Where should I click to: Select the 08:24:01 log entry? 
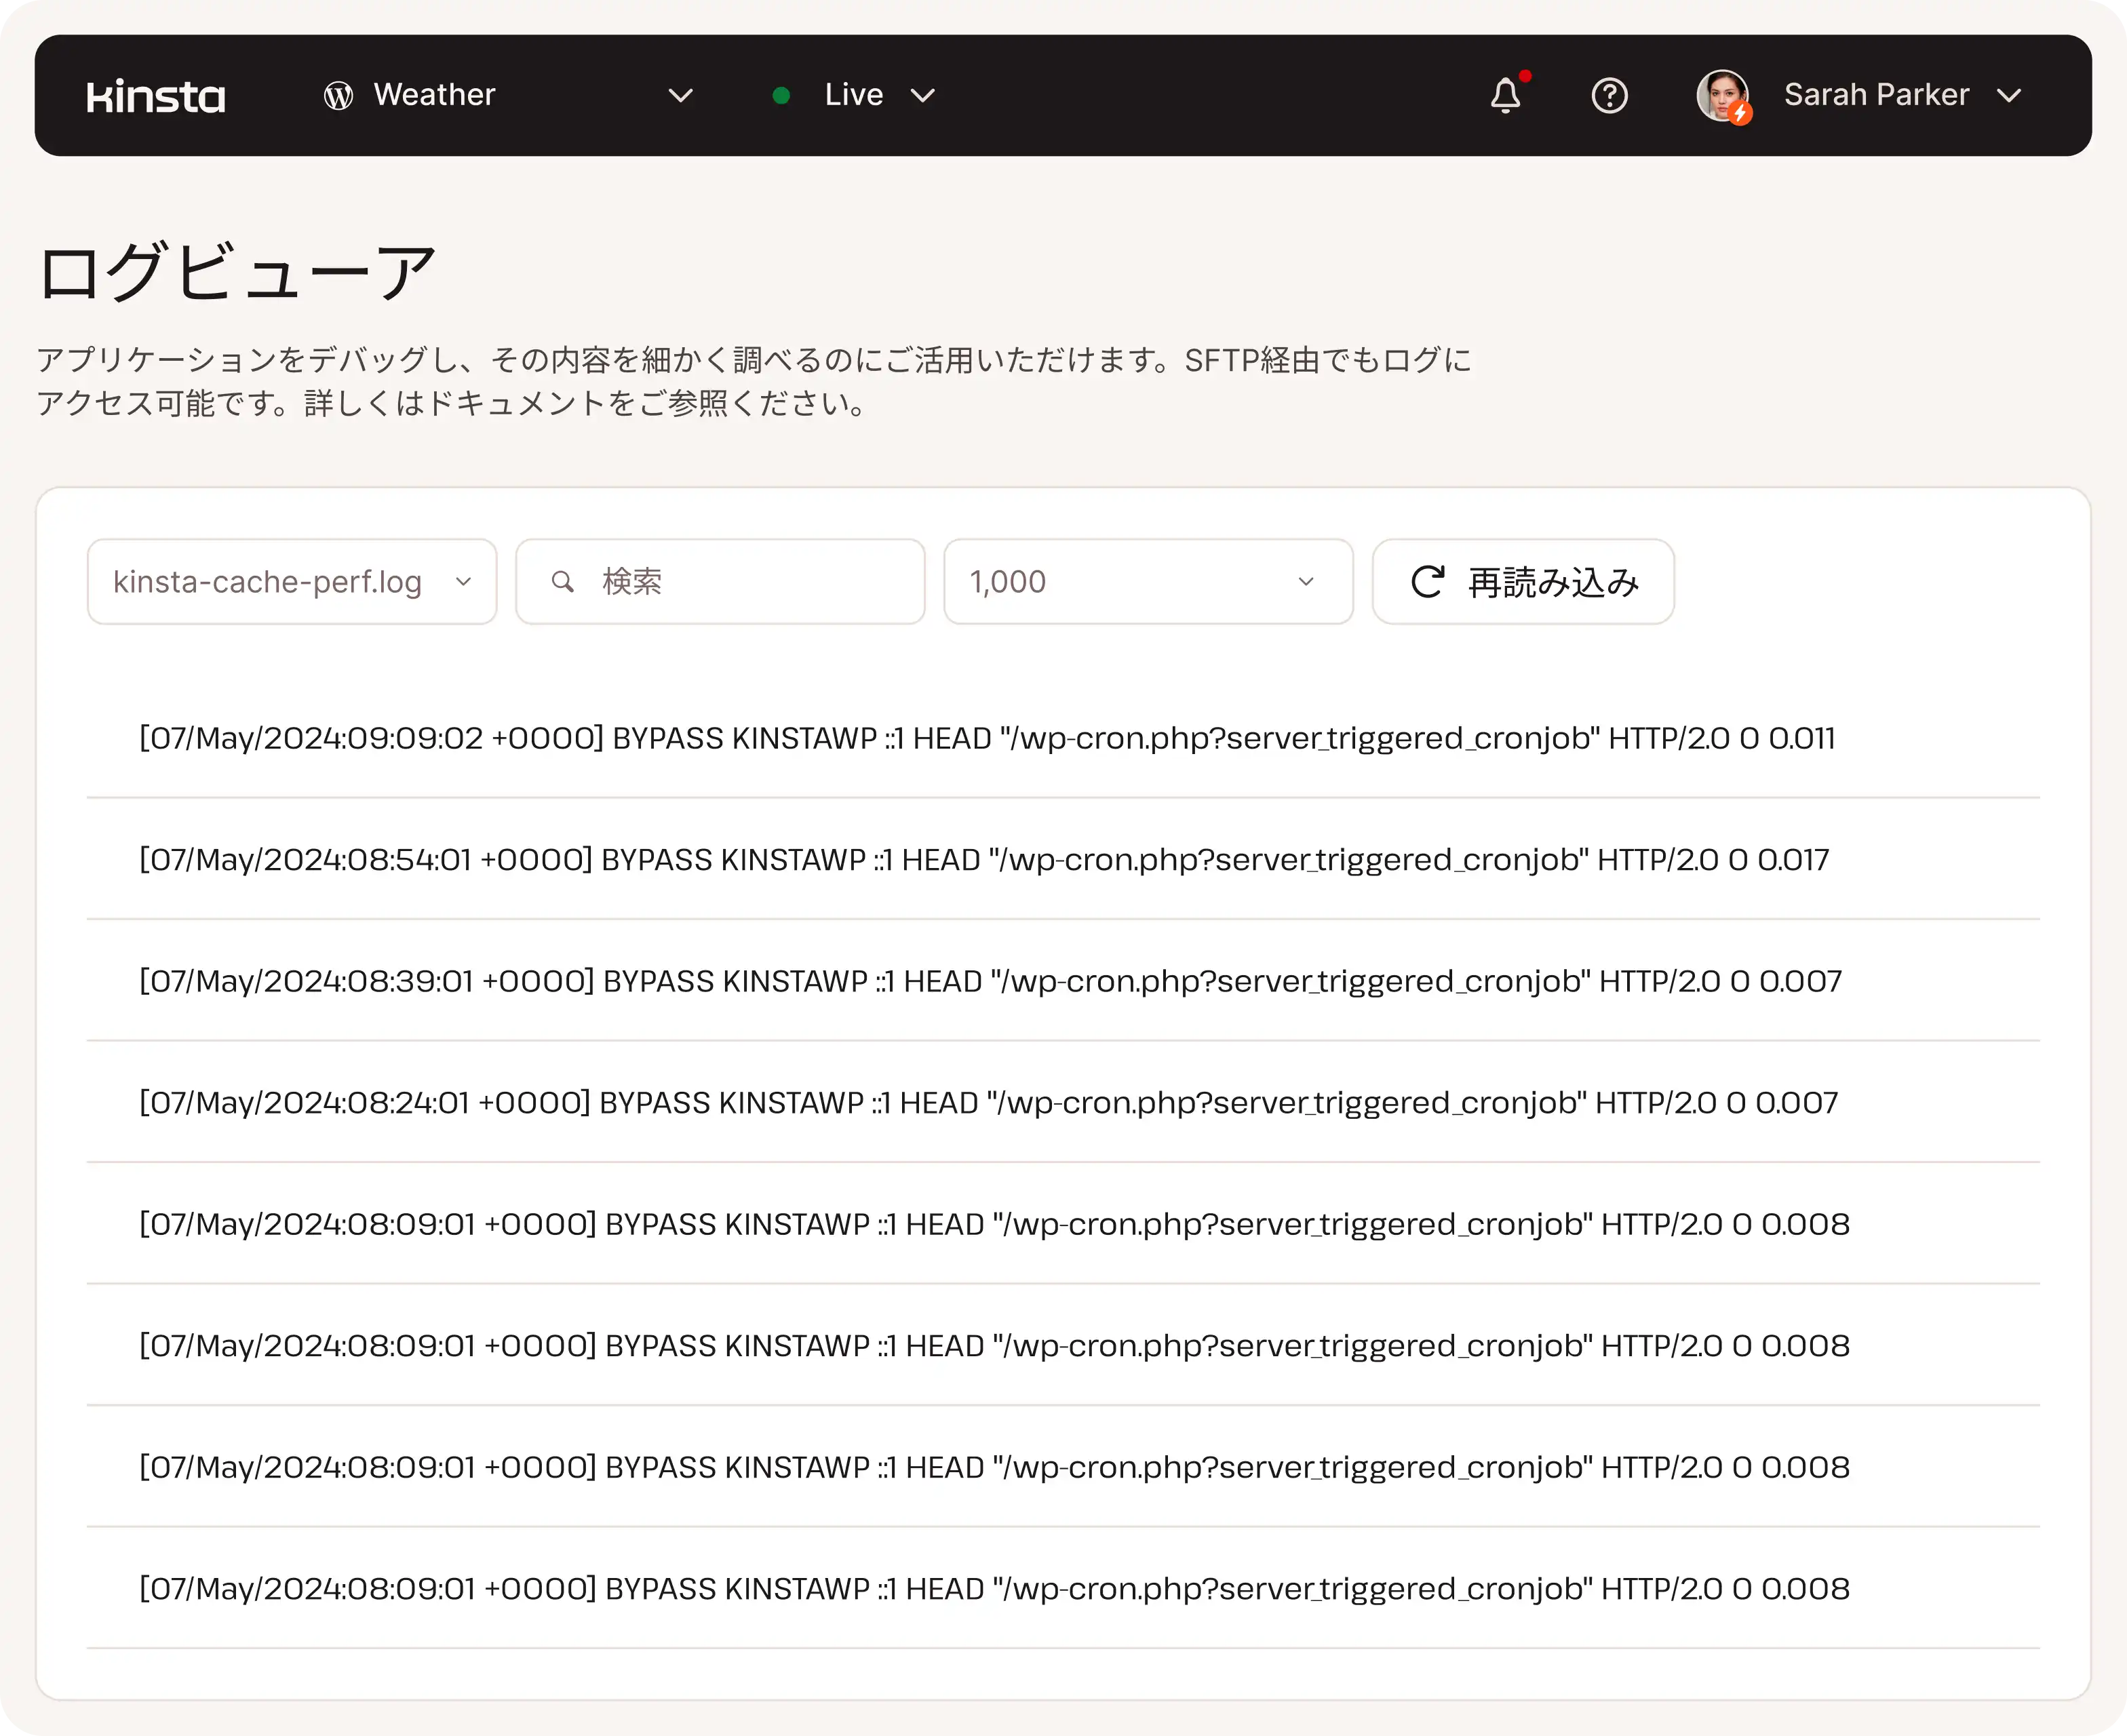click(x=988, y=1103)
